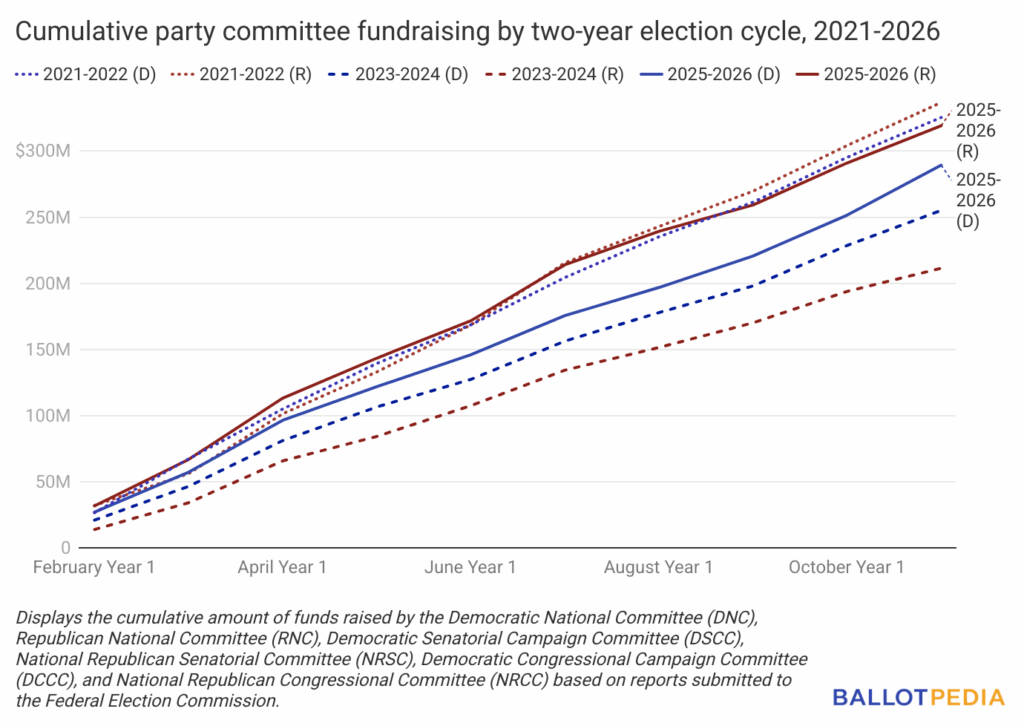1024x726 pixels.
Task: Click the 150M y-axis label
Action: point(45,350)
